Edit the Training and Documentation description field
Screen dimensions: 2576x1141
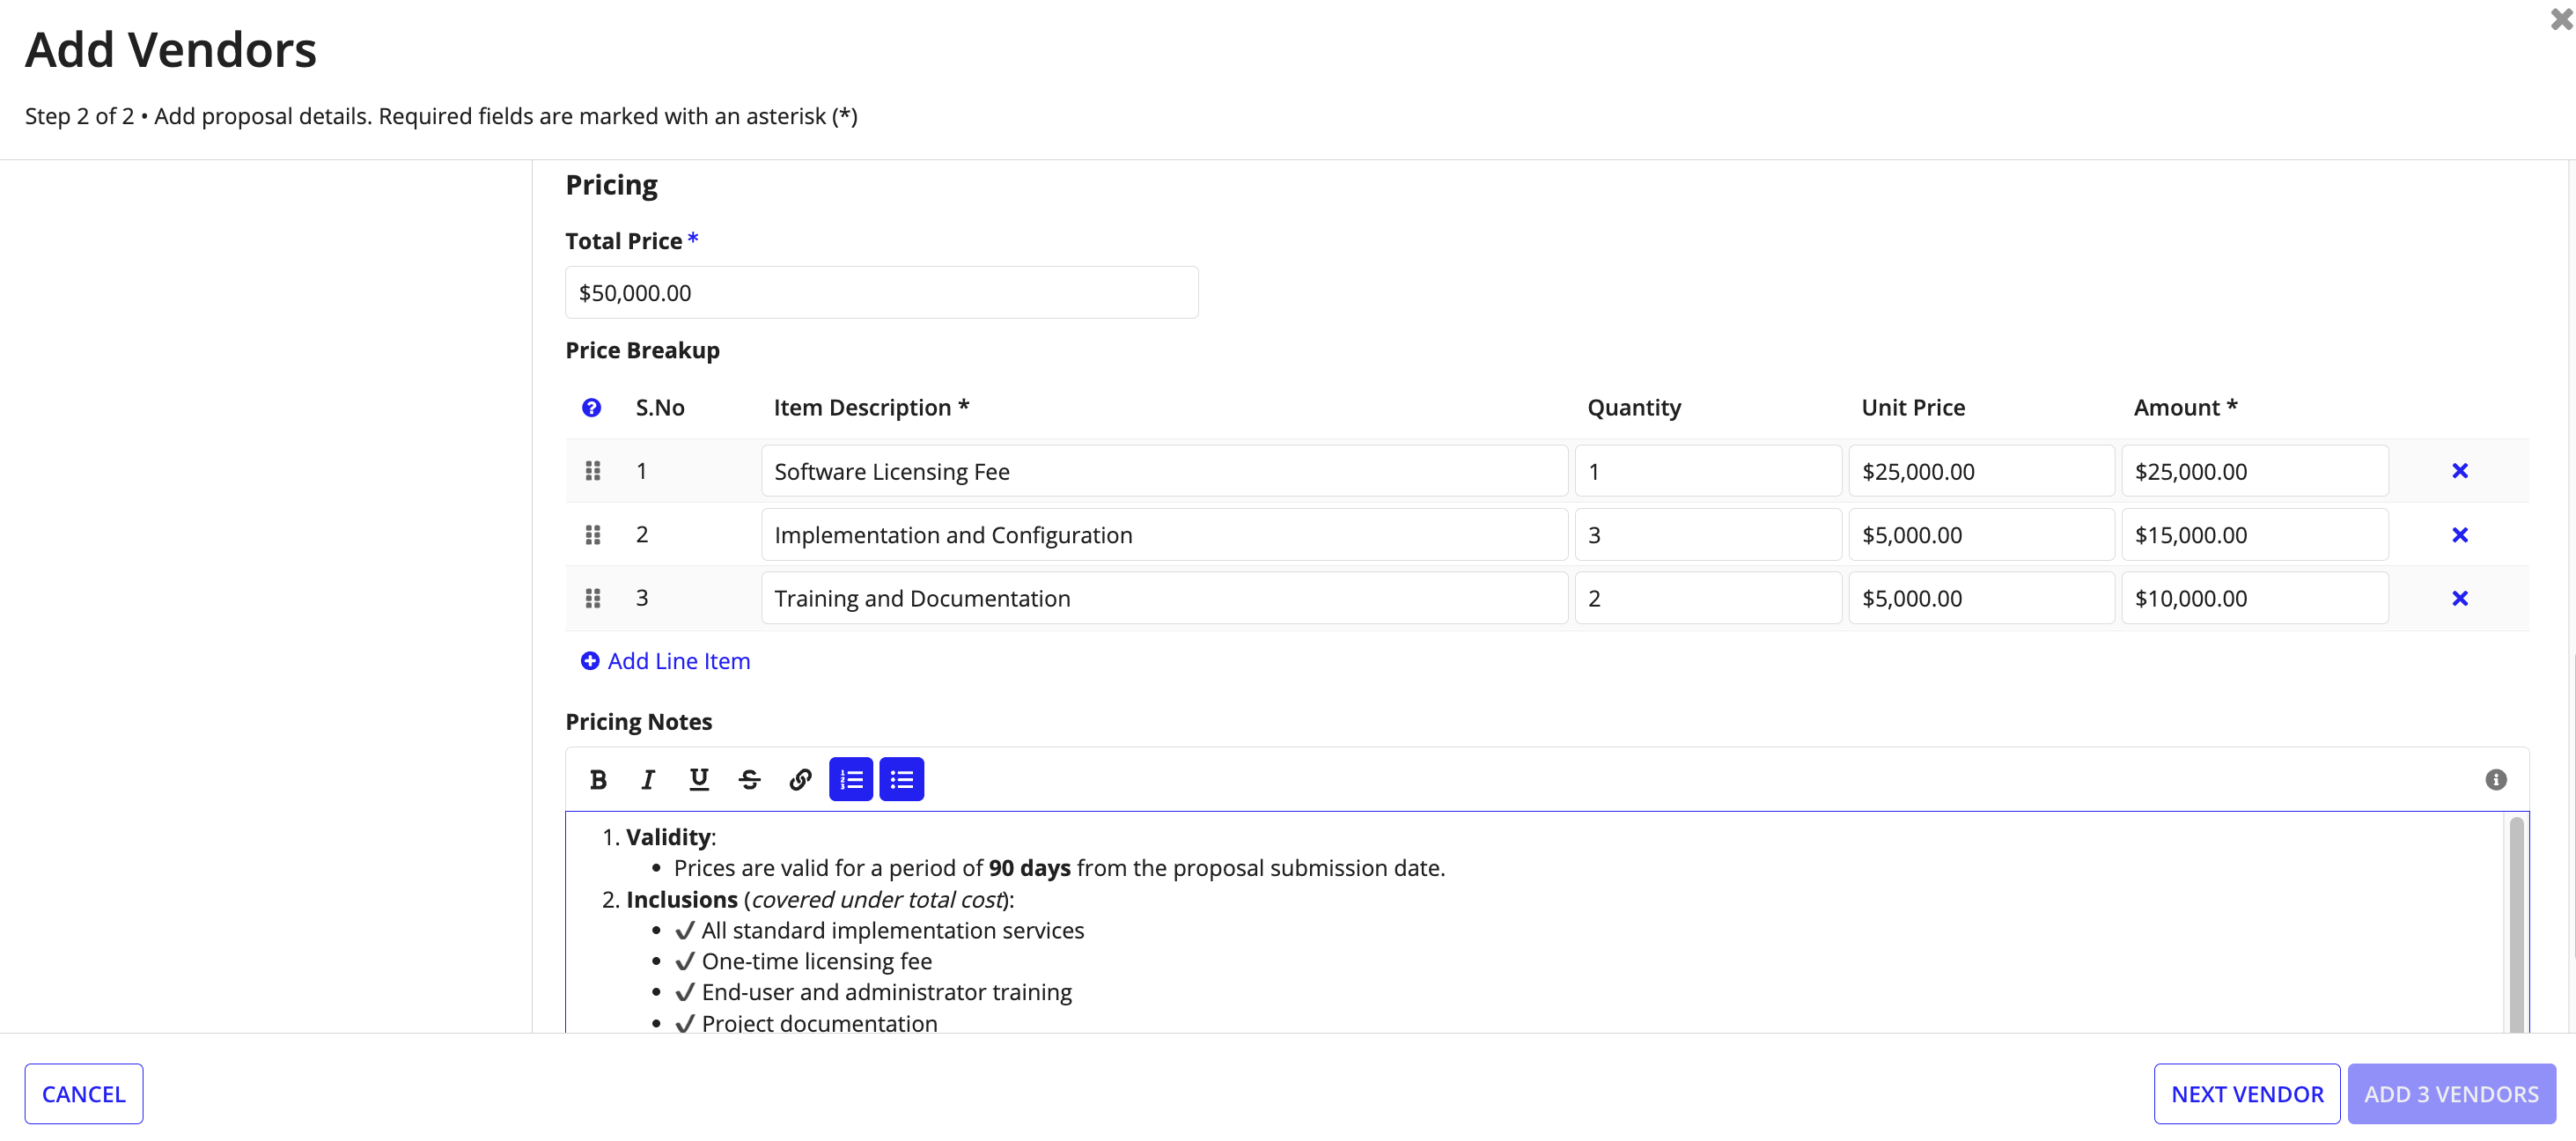click(1164, 598)
